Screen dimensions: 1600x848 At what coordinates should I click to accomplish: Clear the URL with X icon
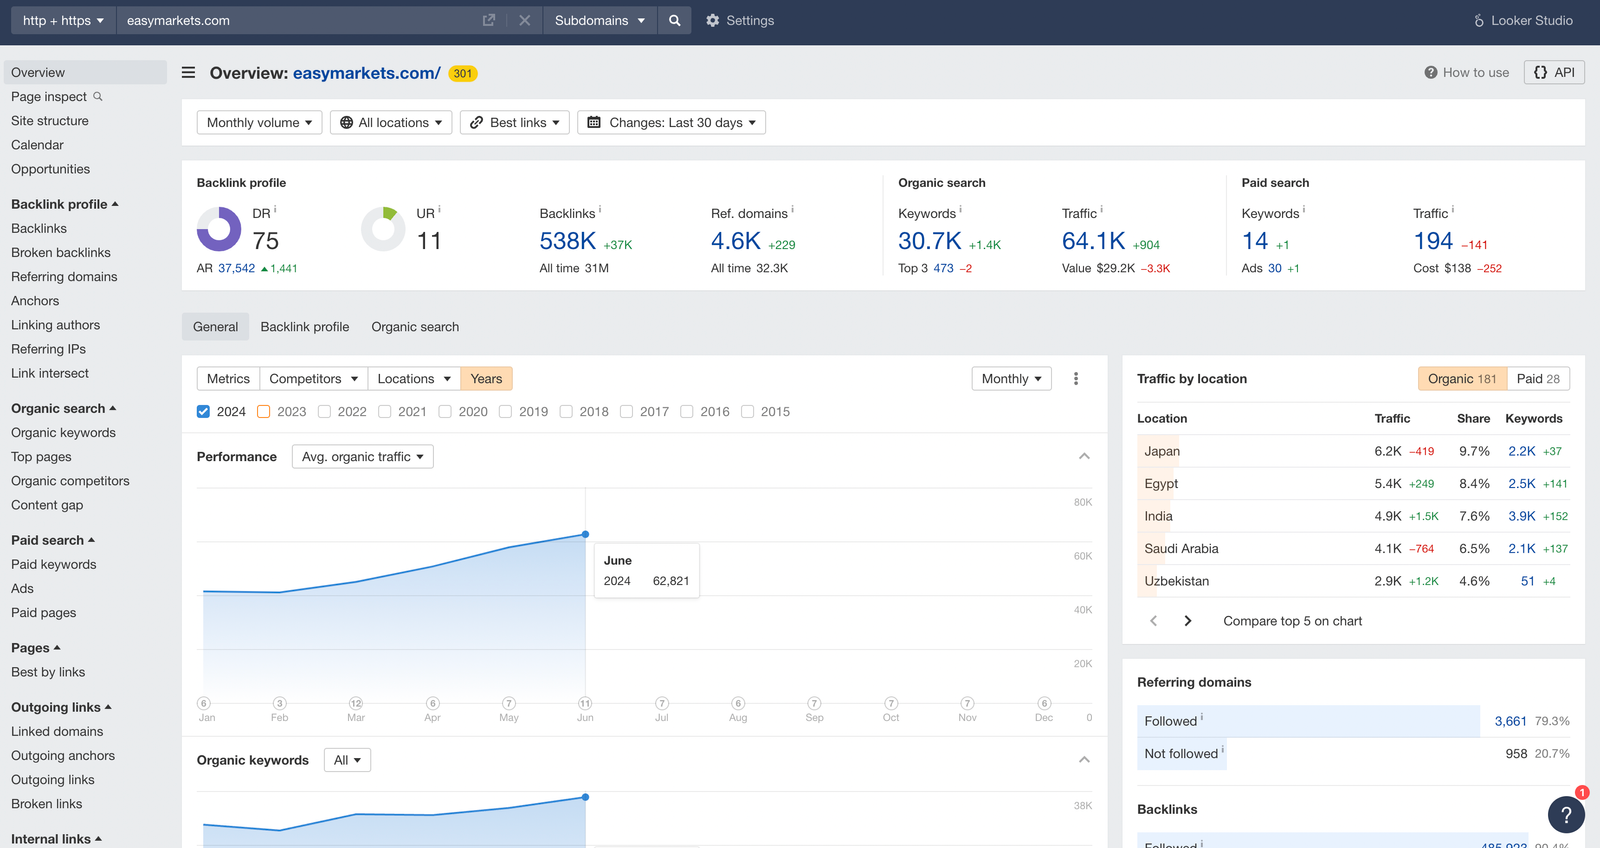524,20
